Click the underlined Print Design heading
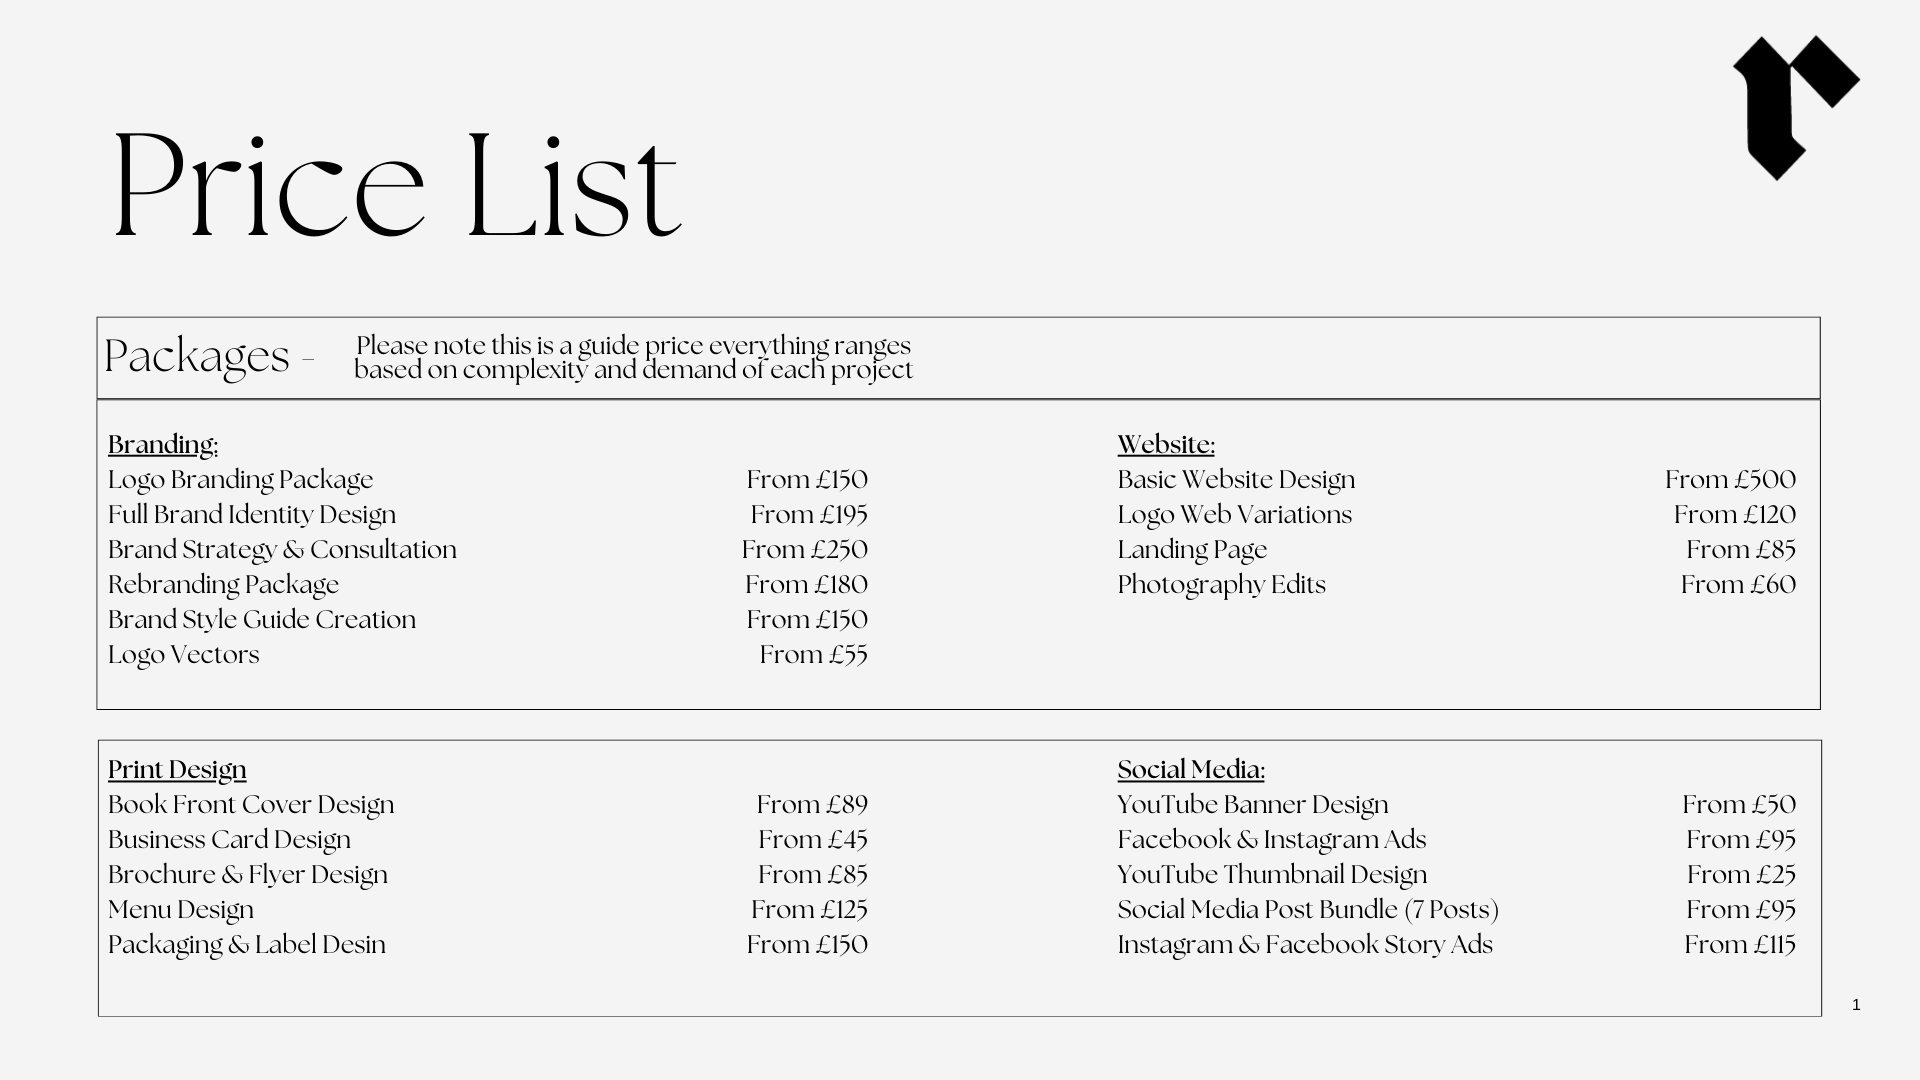This screenshot has width=1920, height=1080. point(177,770)
